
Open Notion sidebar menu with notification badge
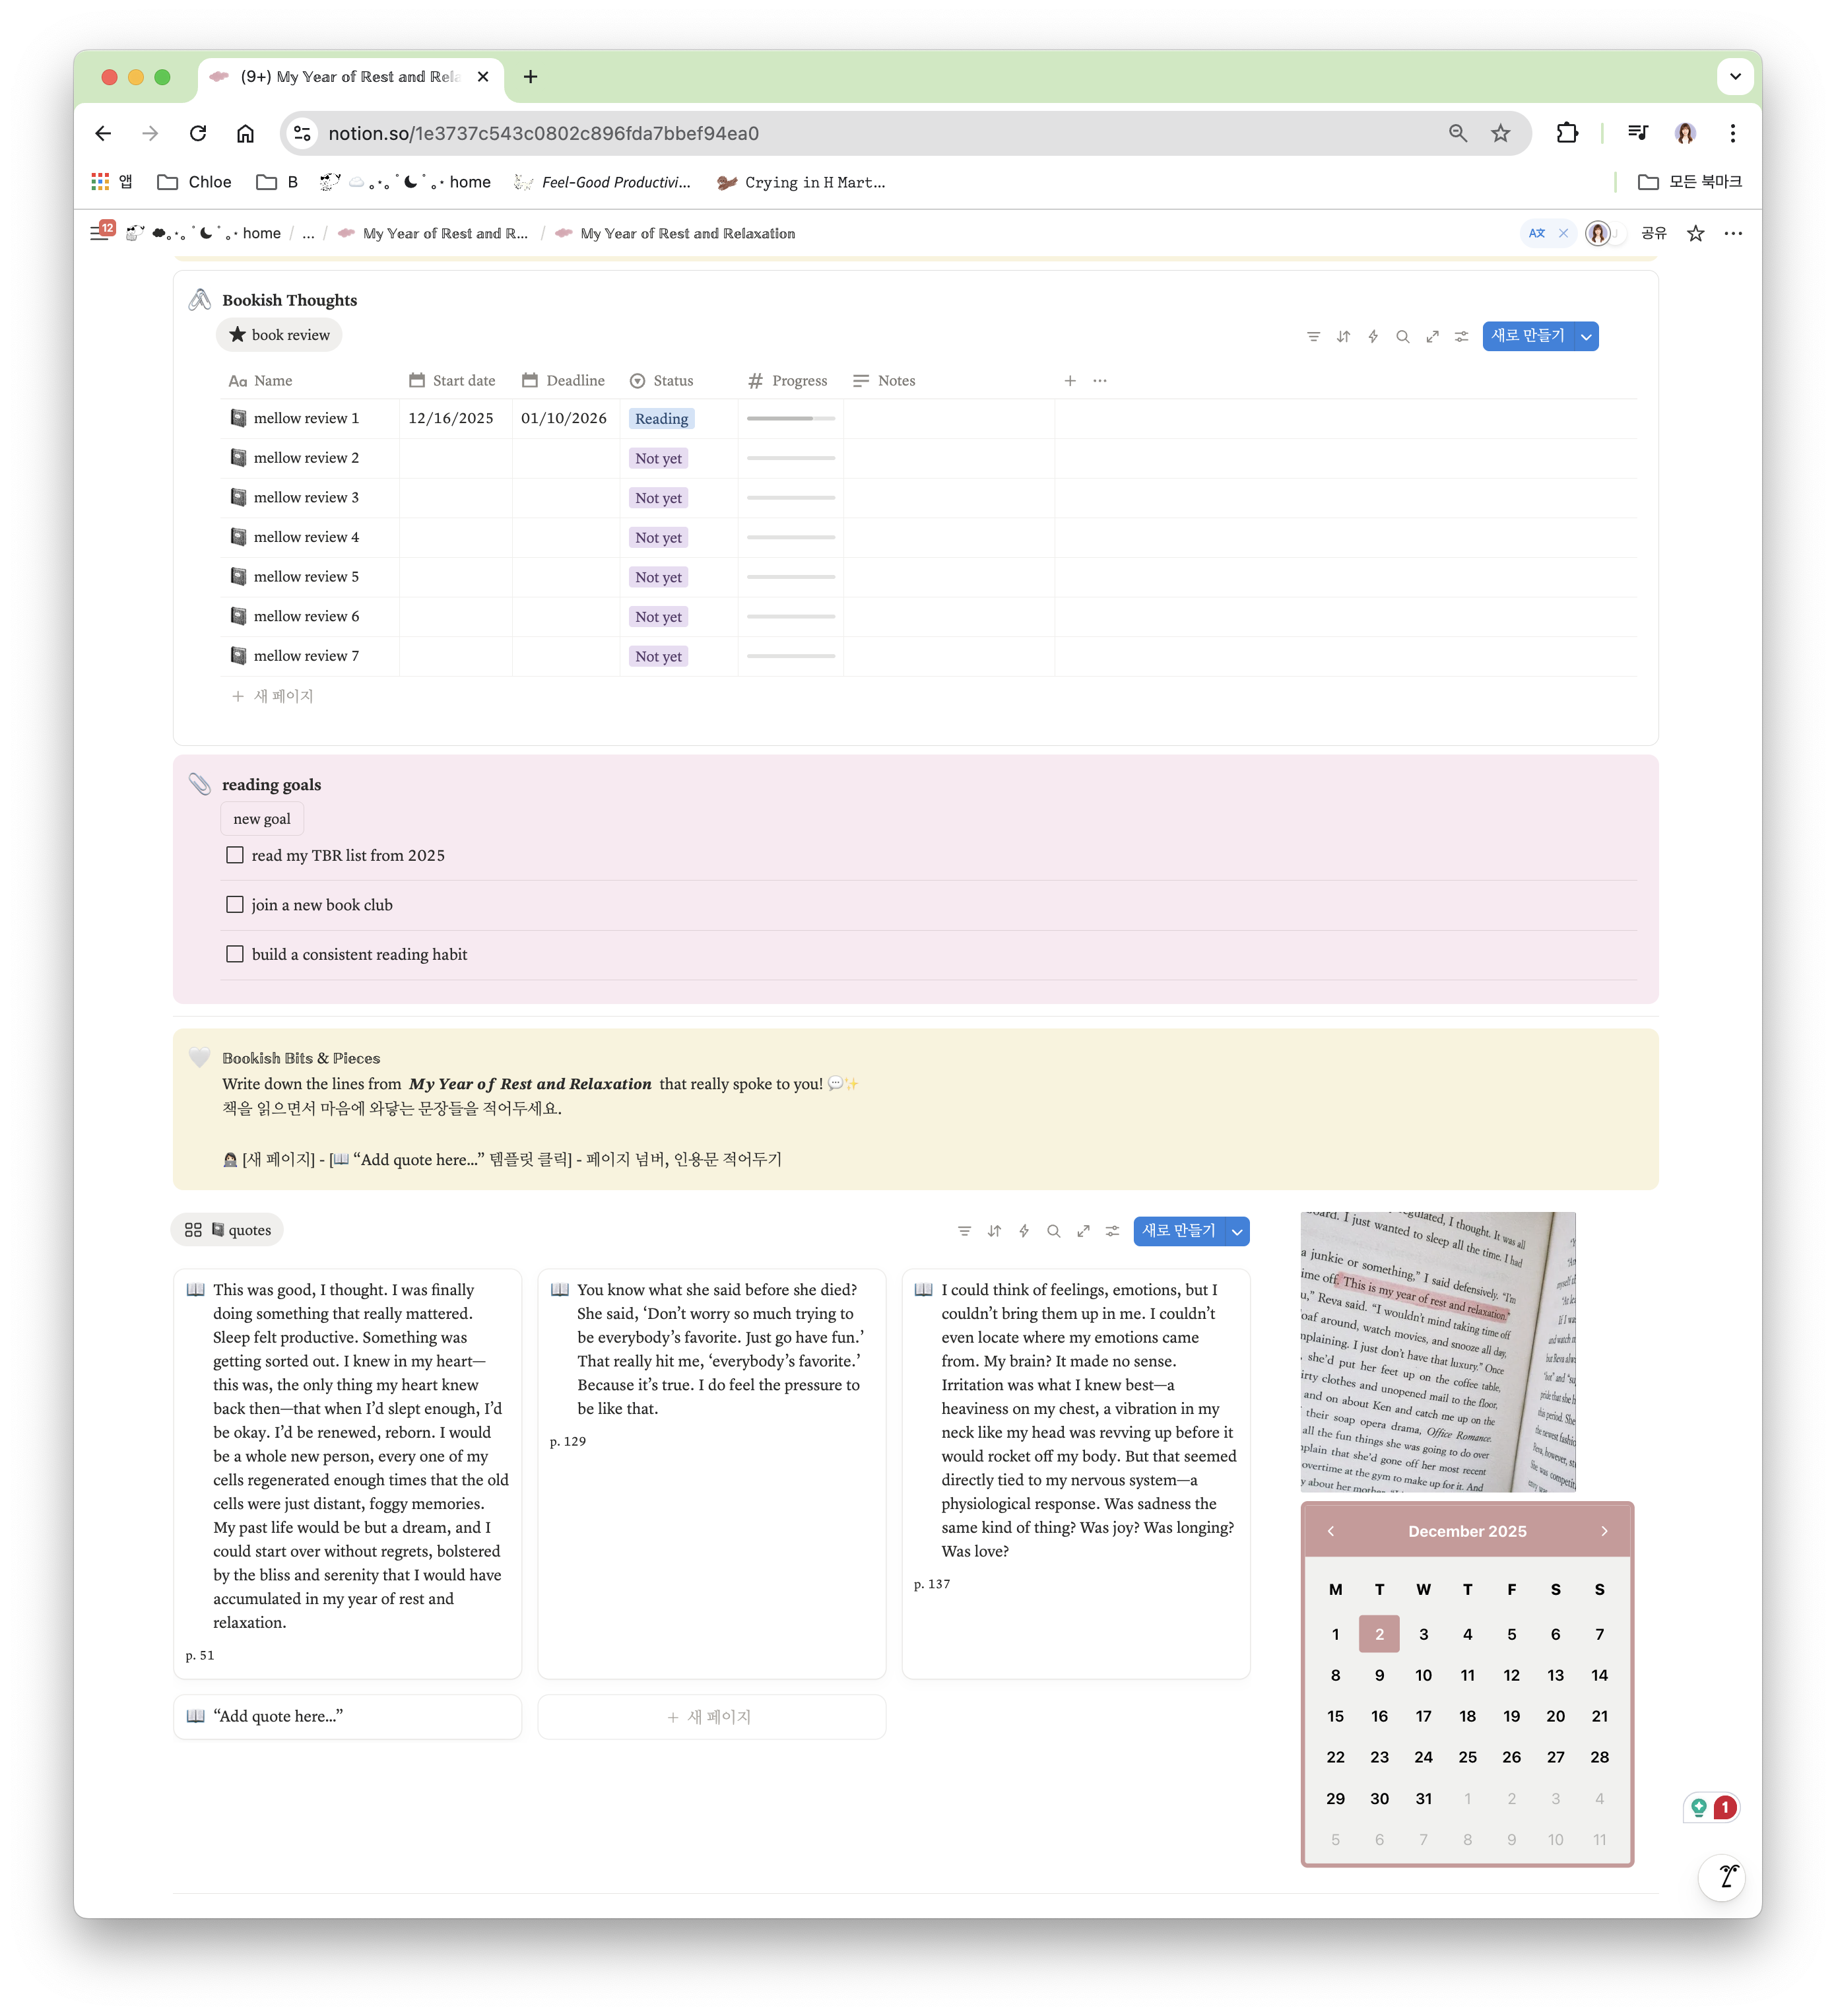[x=100, y=232]
